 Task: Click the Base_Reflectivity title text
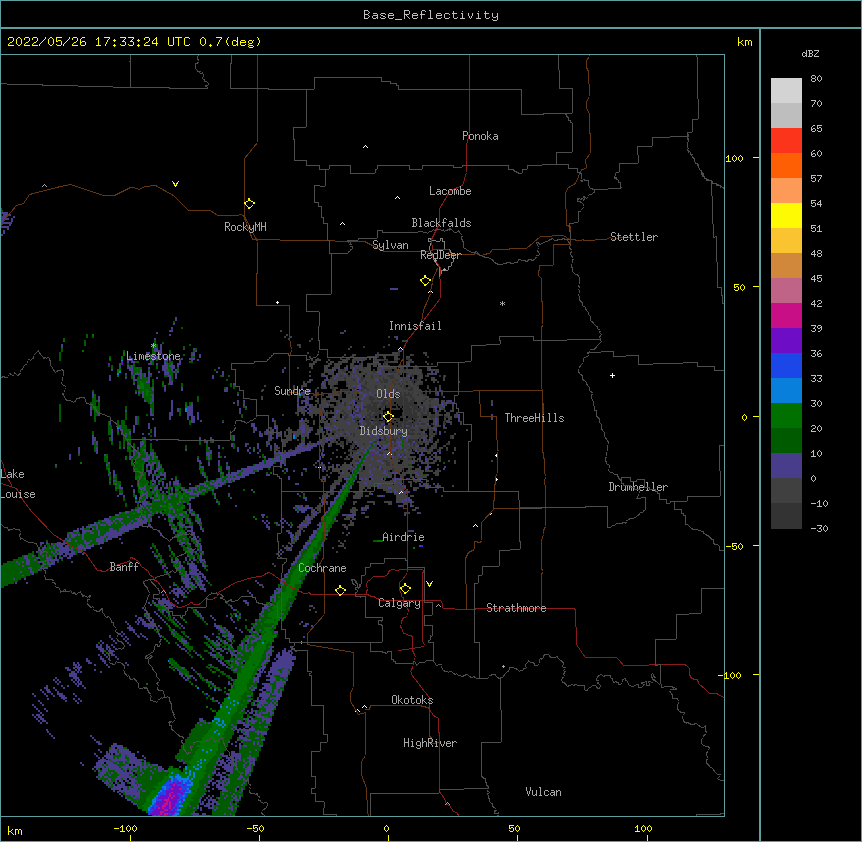pyautogui.click(x=431, y=15)
